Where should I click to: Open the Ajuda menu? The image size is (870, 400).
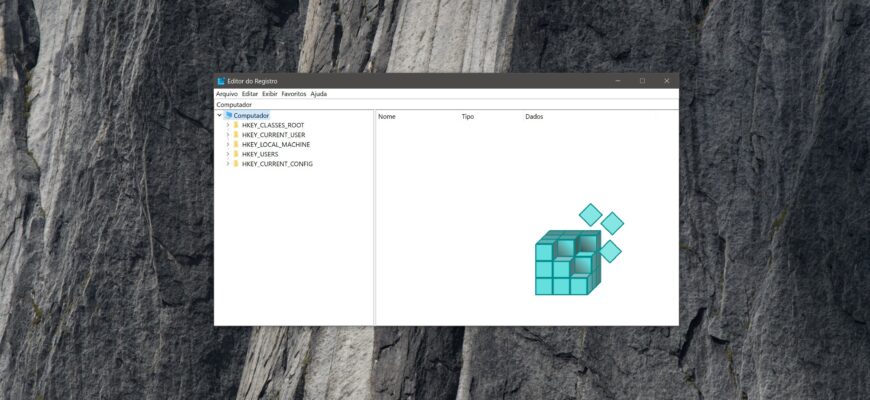click(319, 94)
